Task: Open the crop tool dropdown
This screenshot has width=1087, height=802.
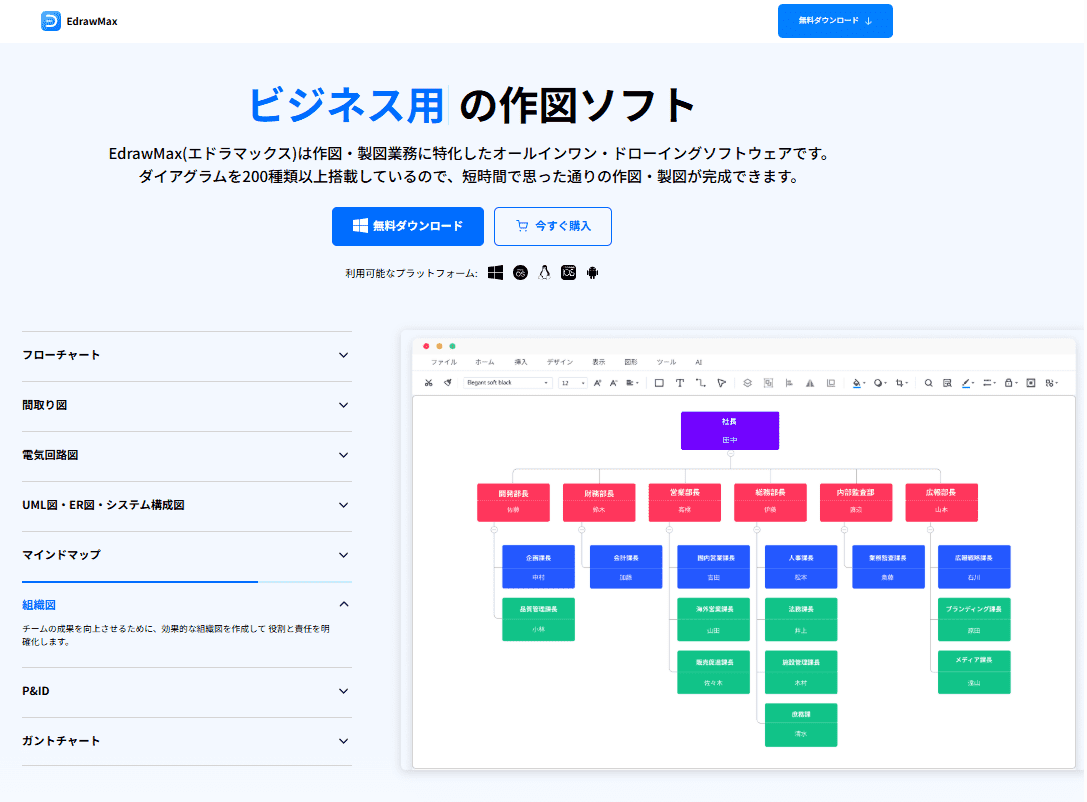Action: pos(901,383)
